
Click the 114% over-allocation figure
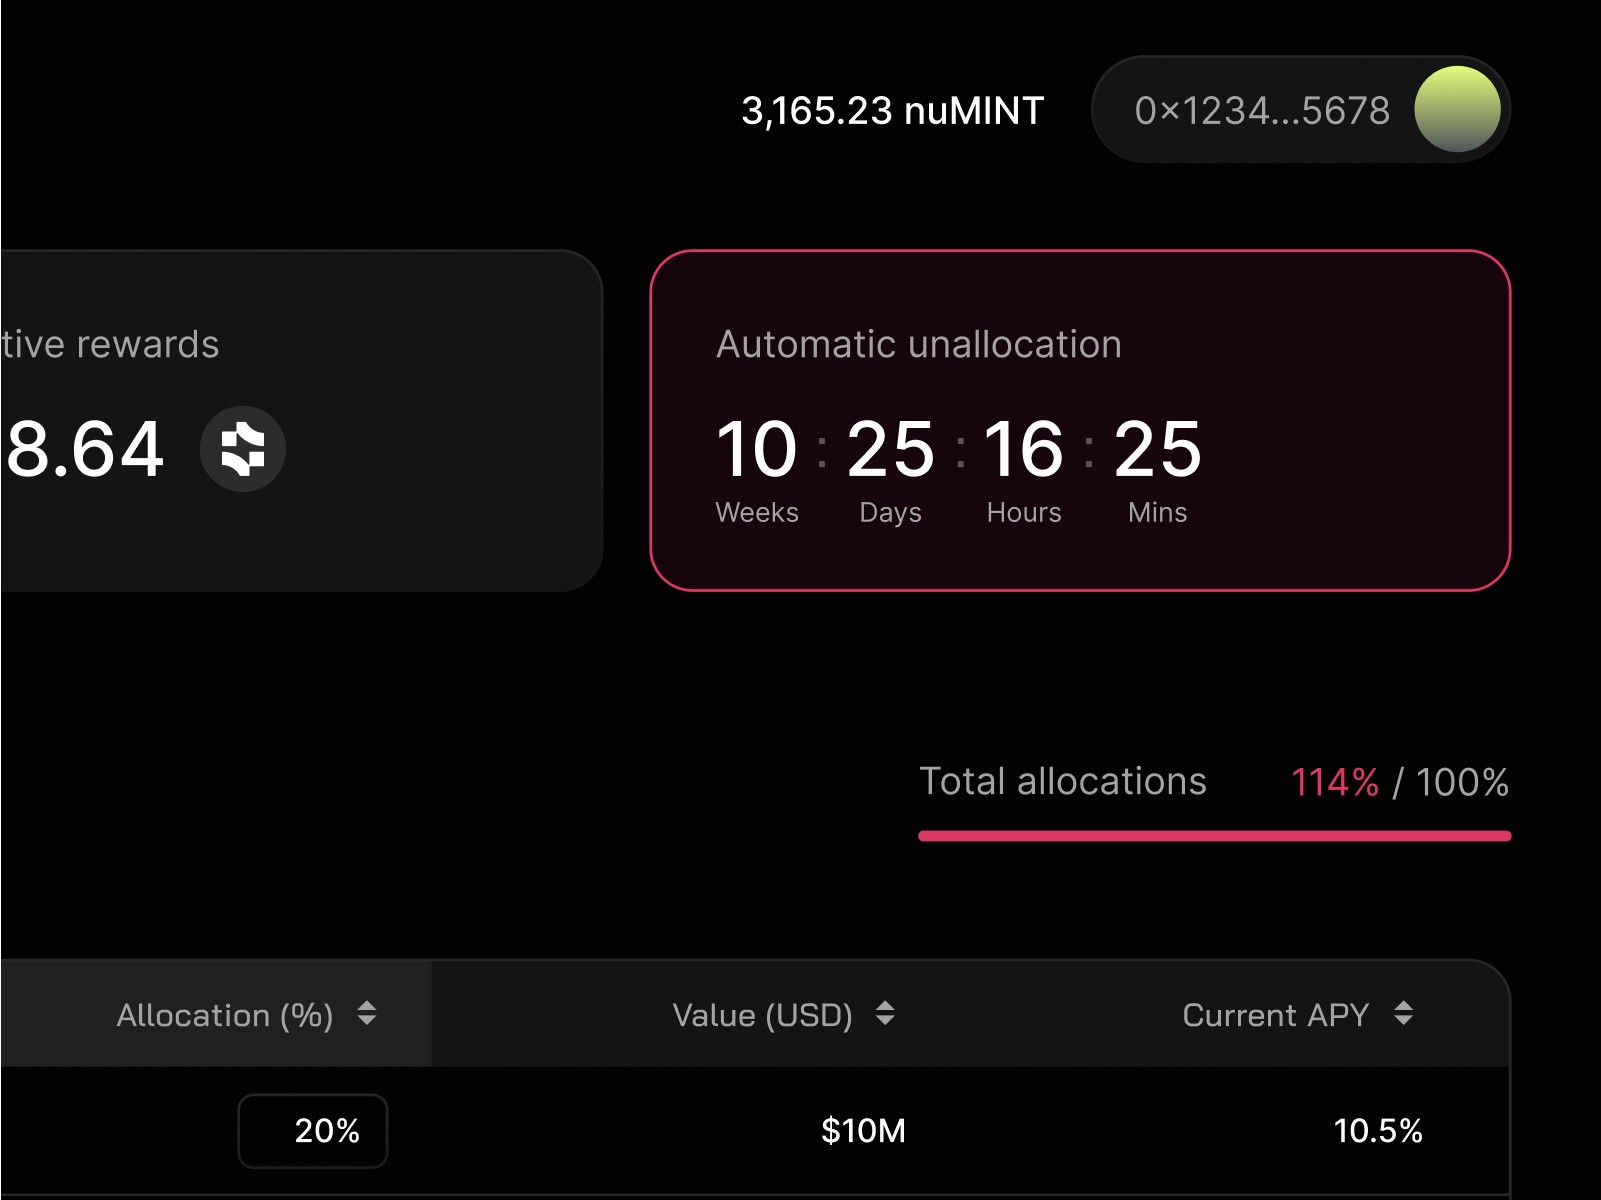click(1334, 782)
